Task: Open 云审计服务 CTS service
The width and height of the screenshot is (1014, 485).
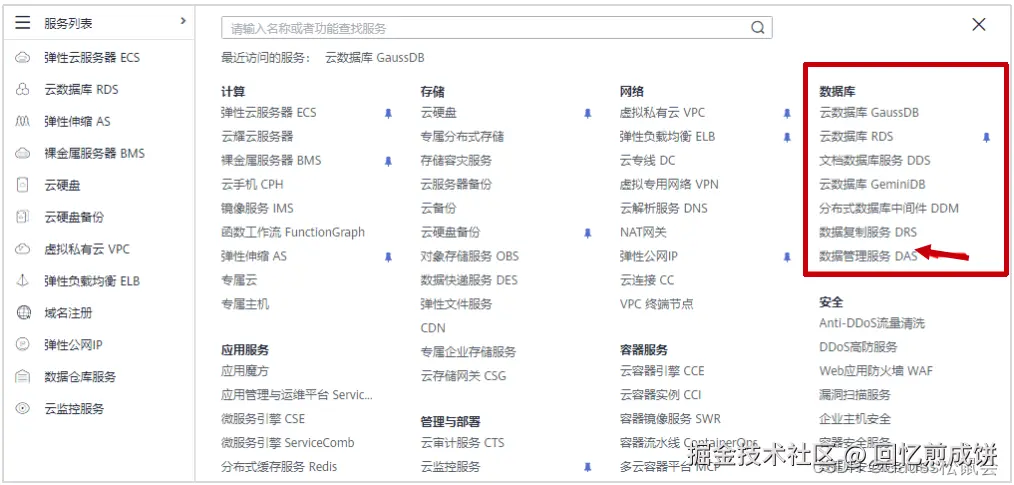Action: [462, 443]
